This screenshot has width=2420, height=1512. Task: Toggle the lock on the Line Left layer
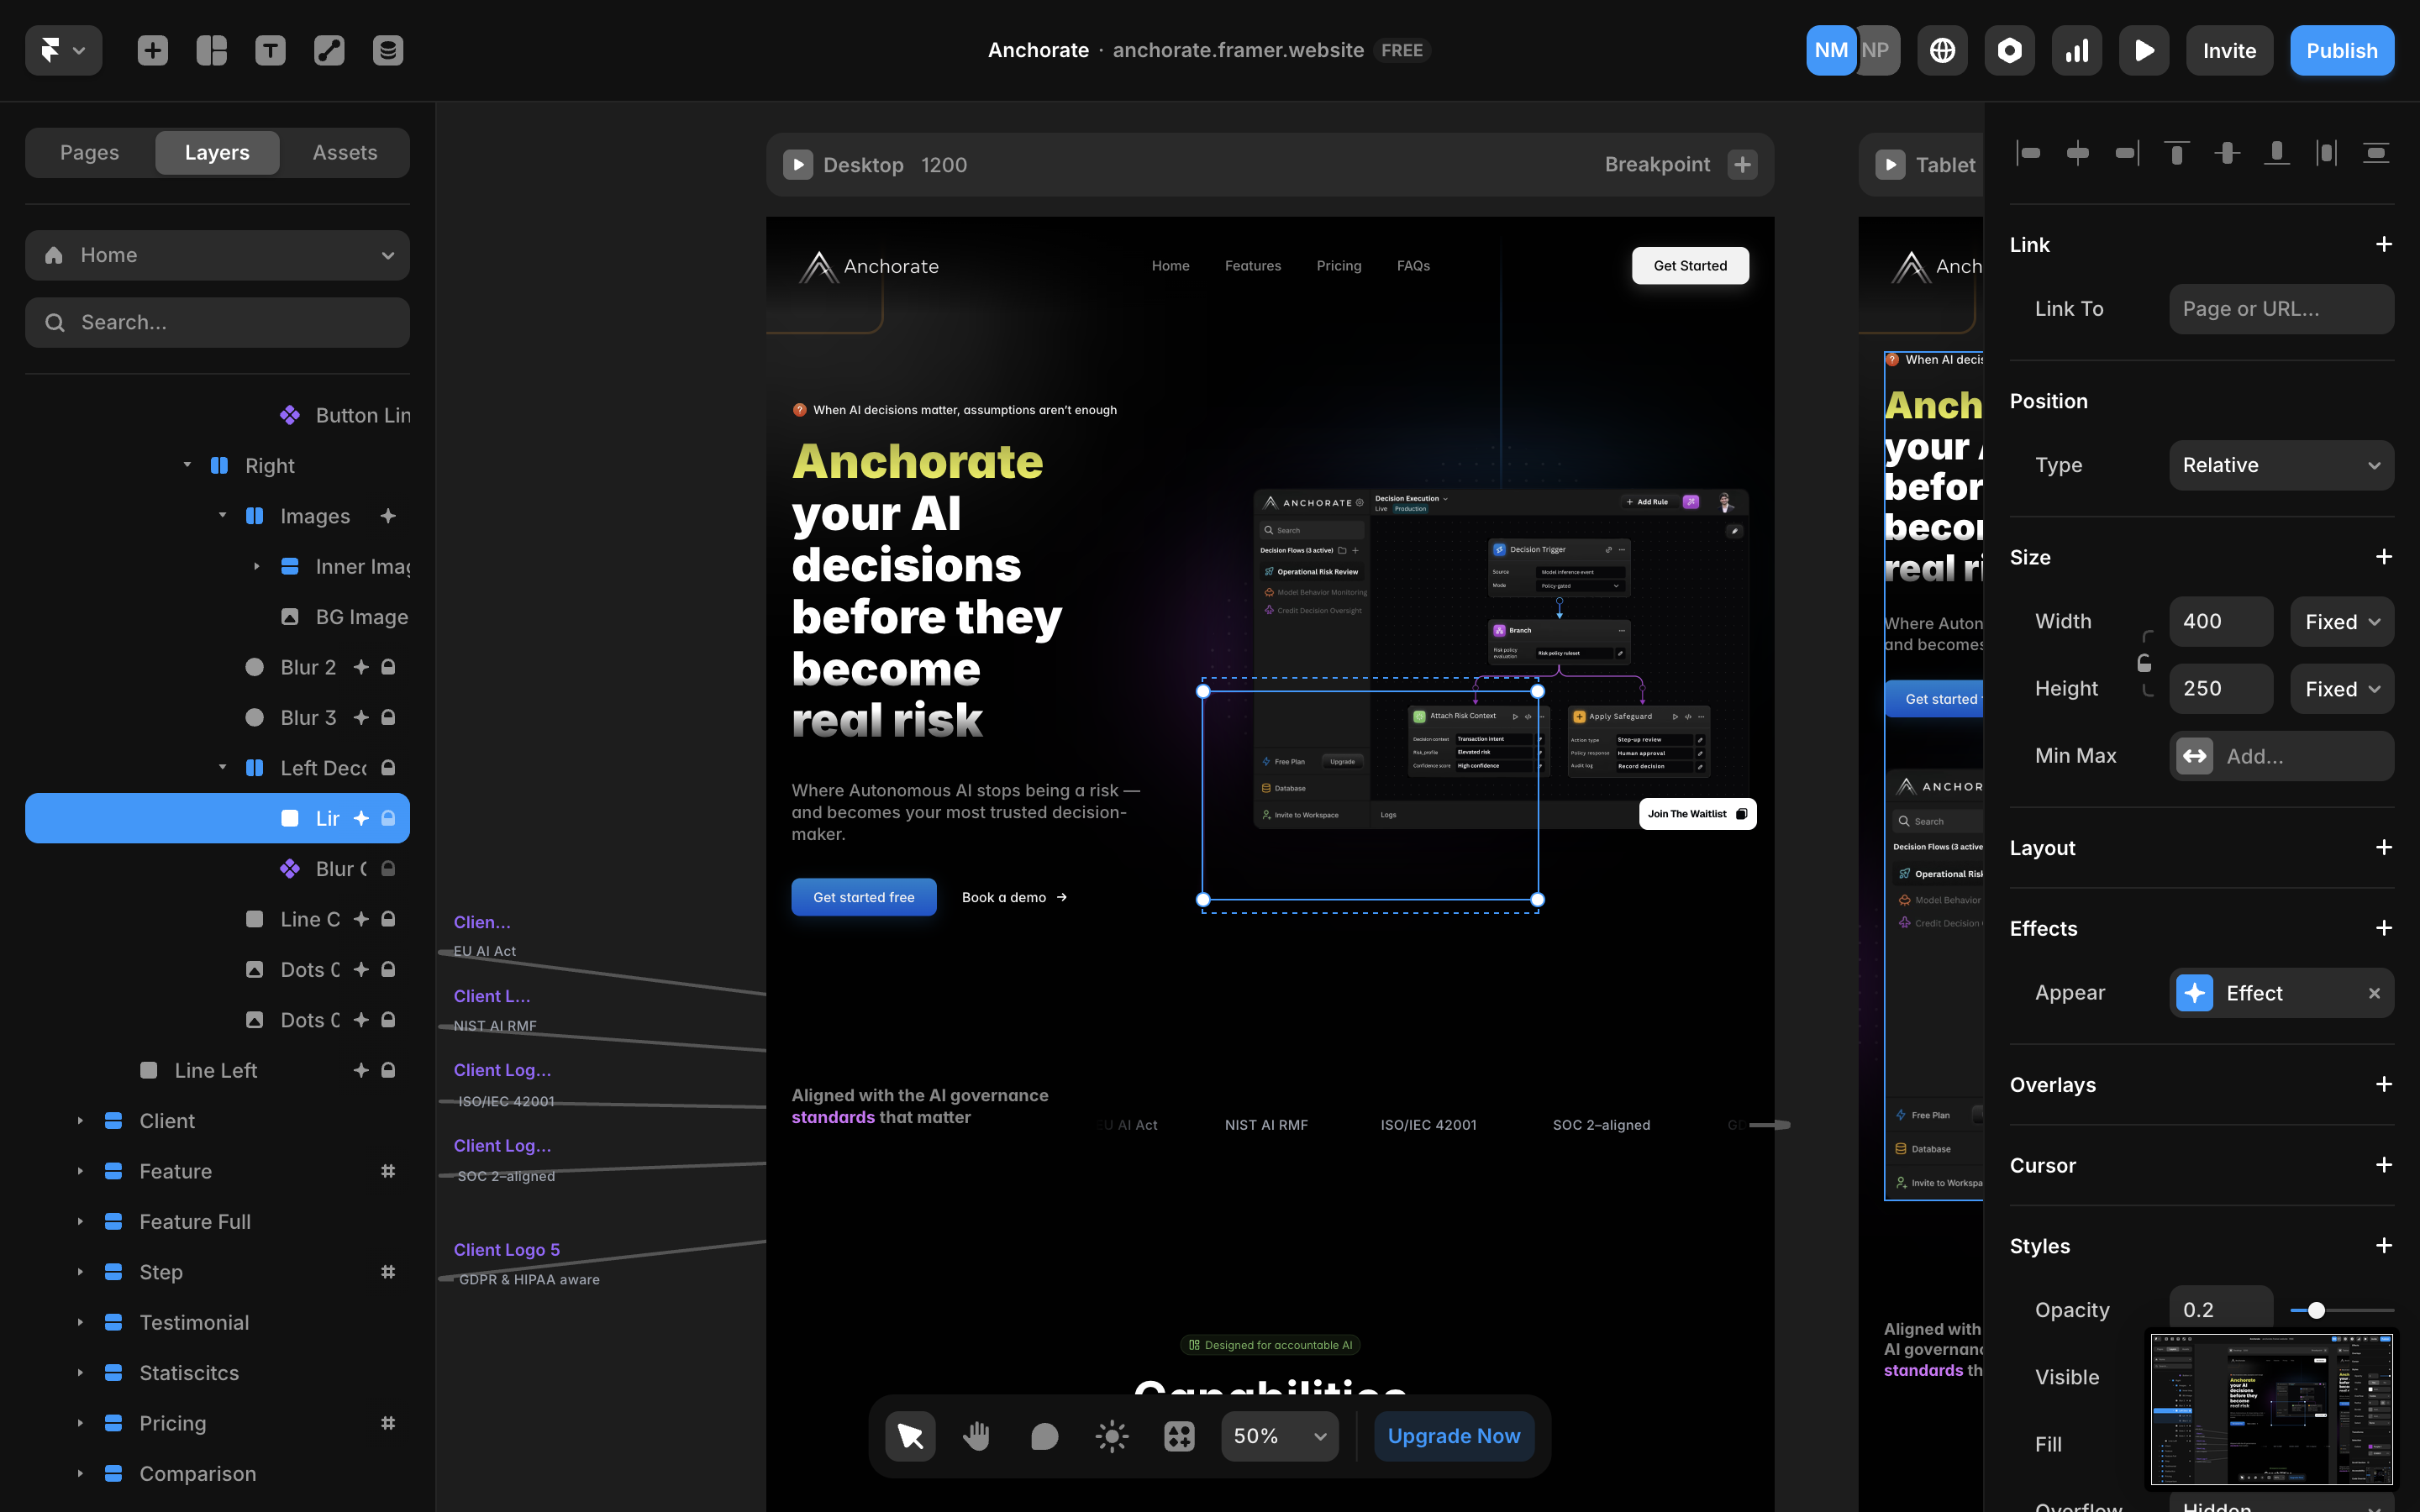tap(388, 1070)
